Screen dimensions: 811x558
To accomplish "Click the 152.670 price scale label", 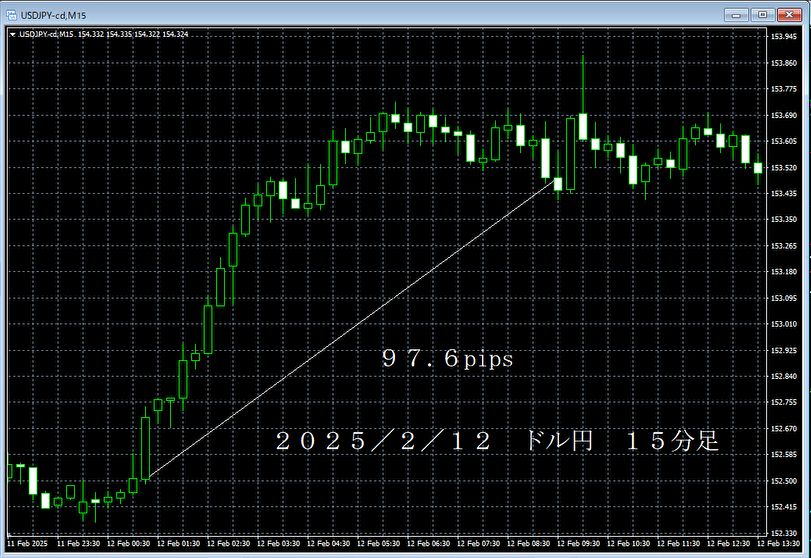I will point(784,428).
